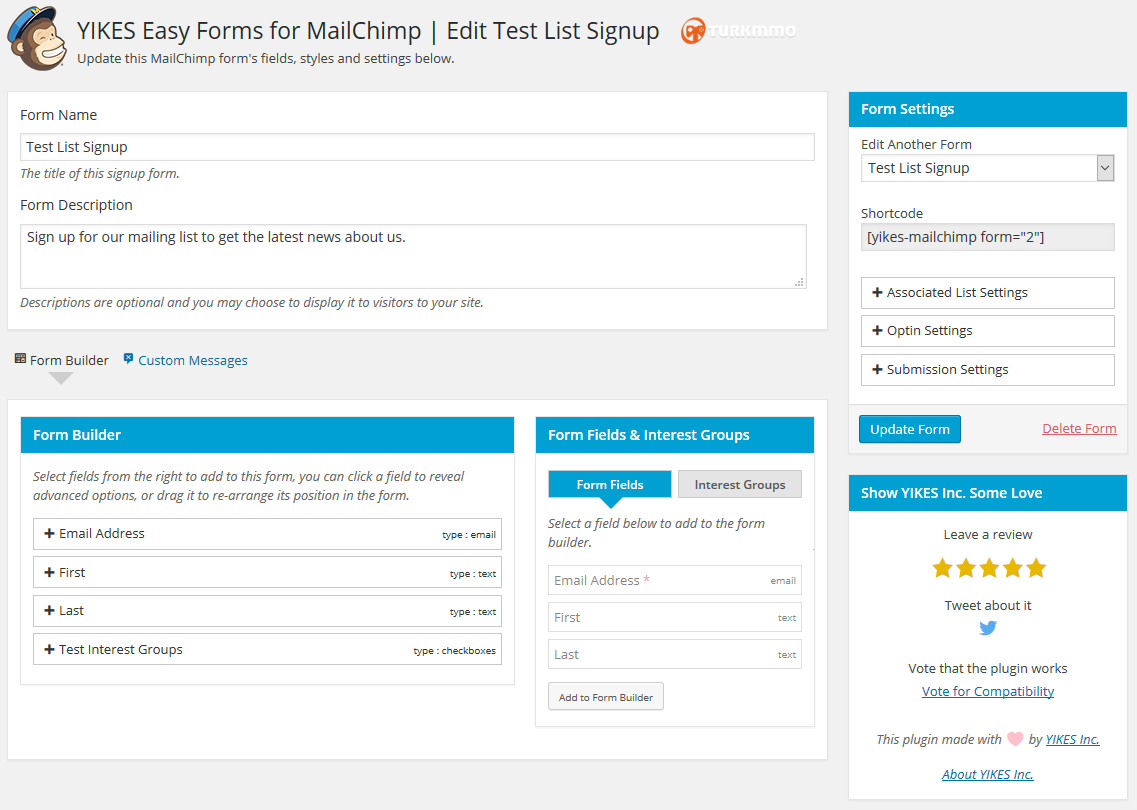Click Show YIKES Inc. Some Love header

tap(988, 493)
